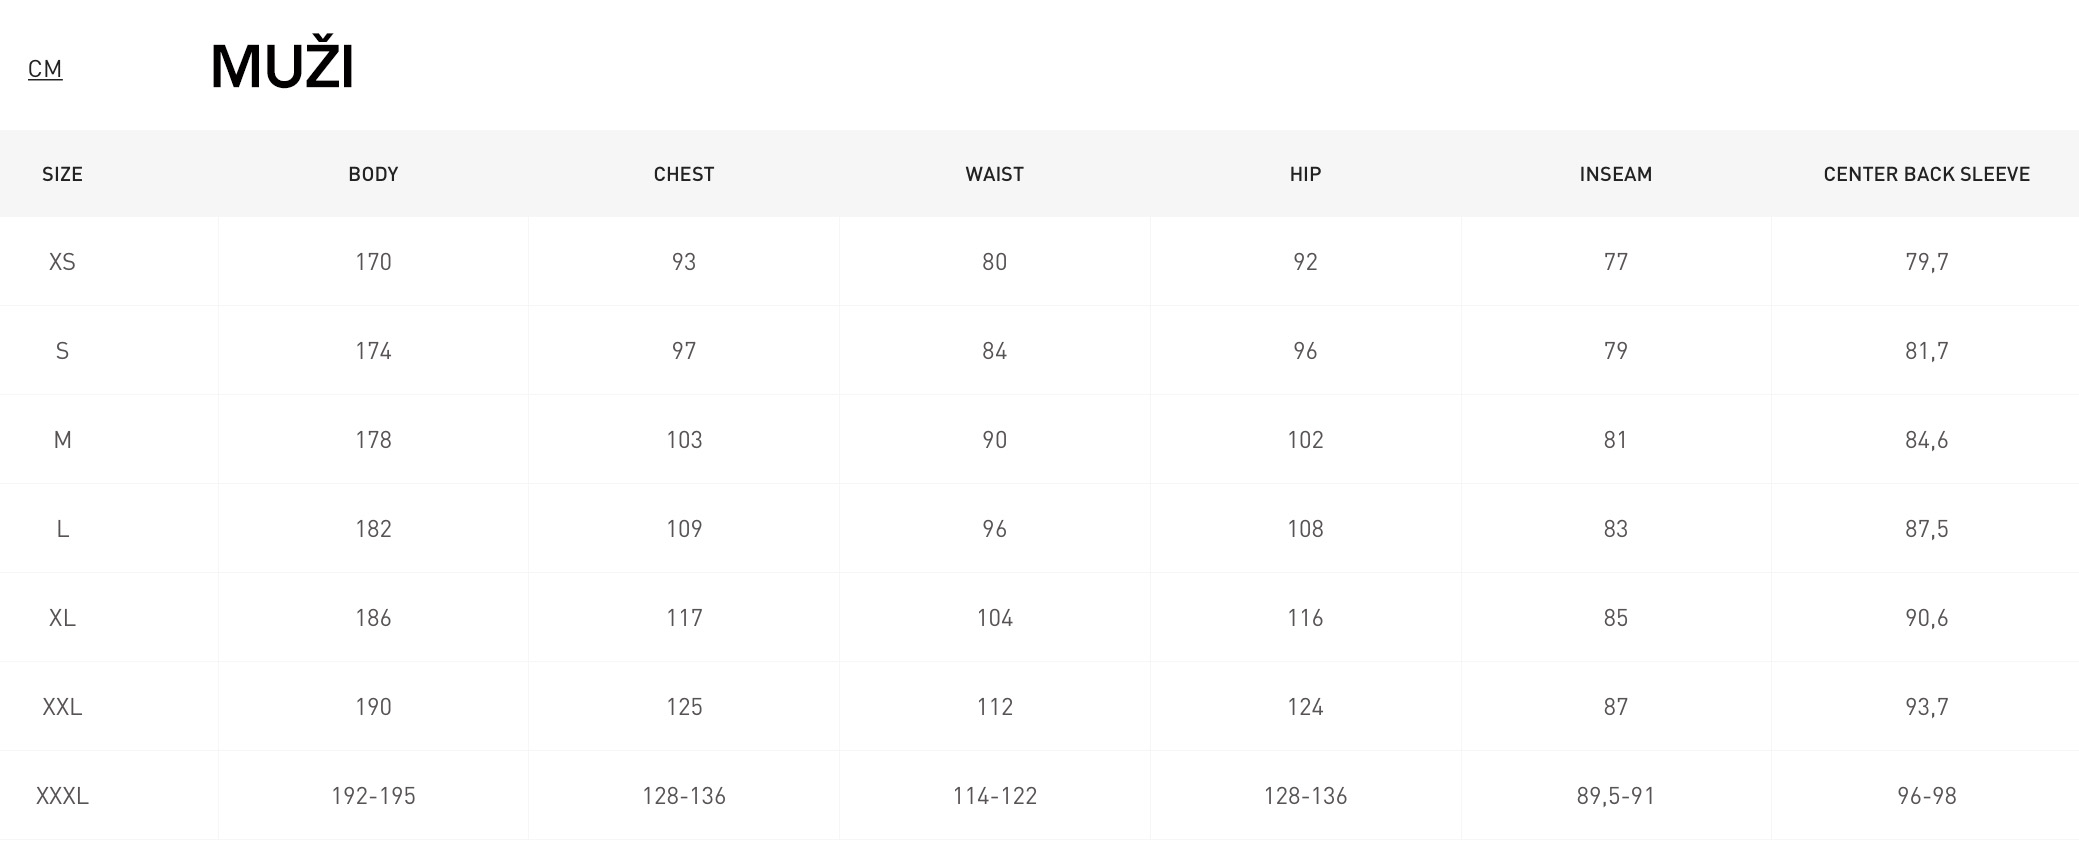This screenshot has height=867, width=2079.
Task: Click the M size row label
Action: click(x=62, y=440)
